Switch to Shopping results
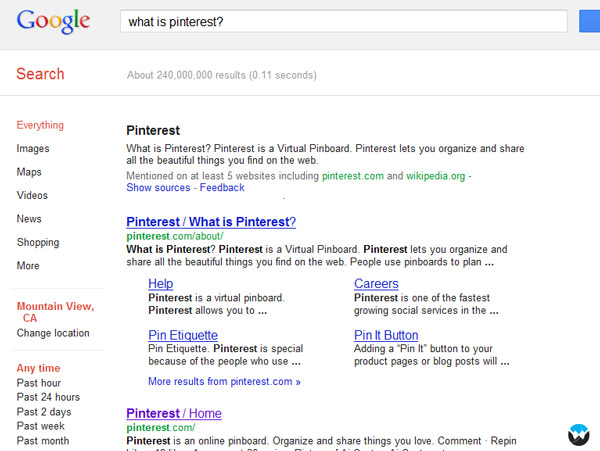The height and width of the screenshot is (451, 600). [38, 243]
